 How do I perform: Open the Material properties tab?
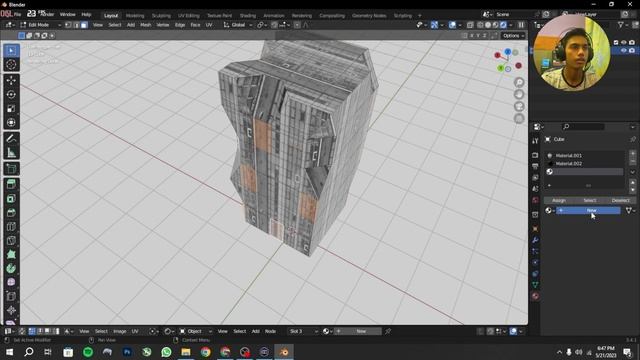pos(535,296)
